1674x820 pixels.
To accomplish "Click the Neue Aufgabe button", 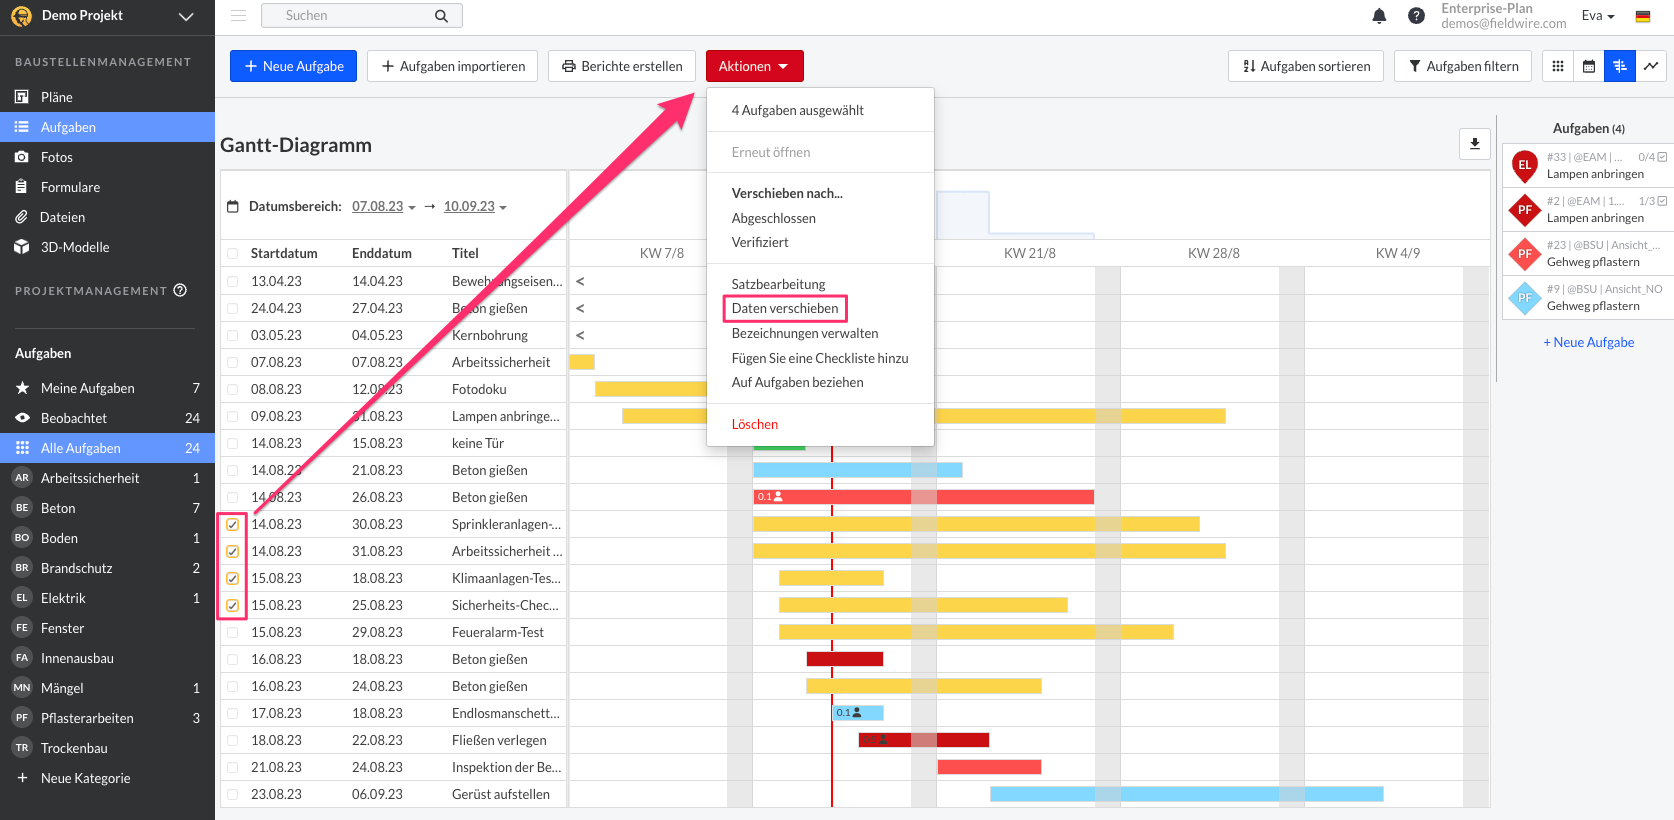I will pos(293,66).
